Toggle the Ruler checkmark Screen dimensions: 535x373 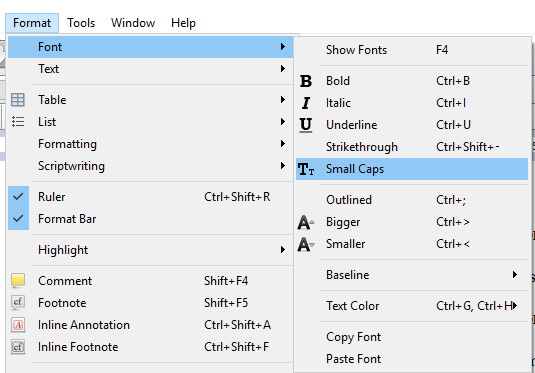18,197
